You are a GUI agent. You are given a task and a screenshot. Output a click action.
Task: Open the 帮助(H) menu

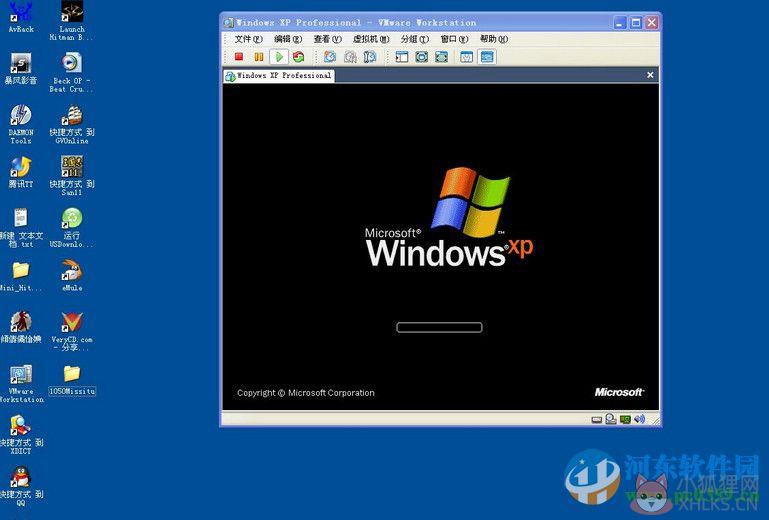coord(494,39)
